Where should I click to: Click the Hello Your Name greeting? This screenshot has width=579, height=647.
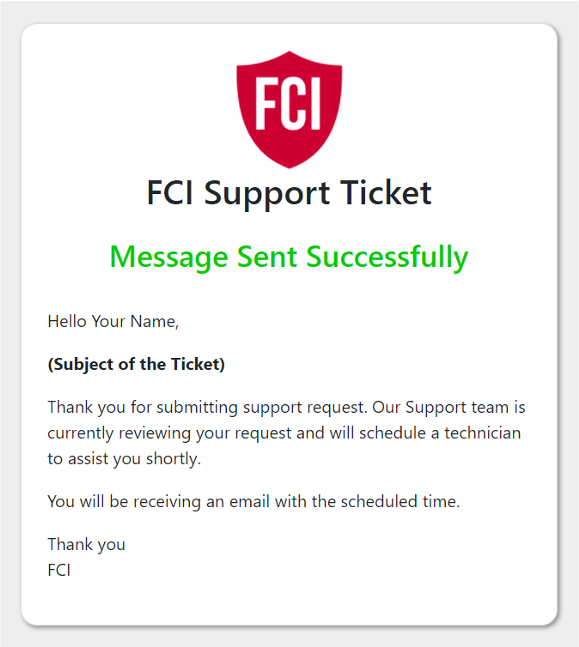click(x=113, y=321)
